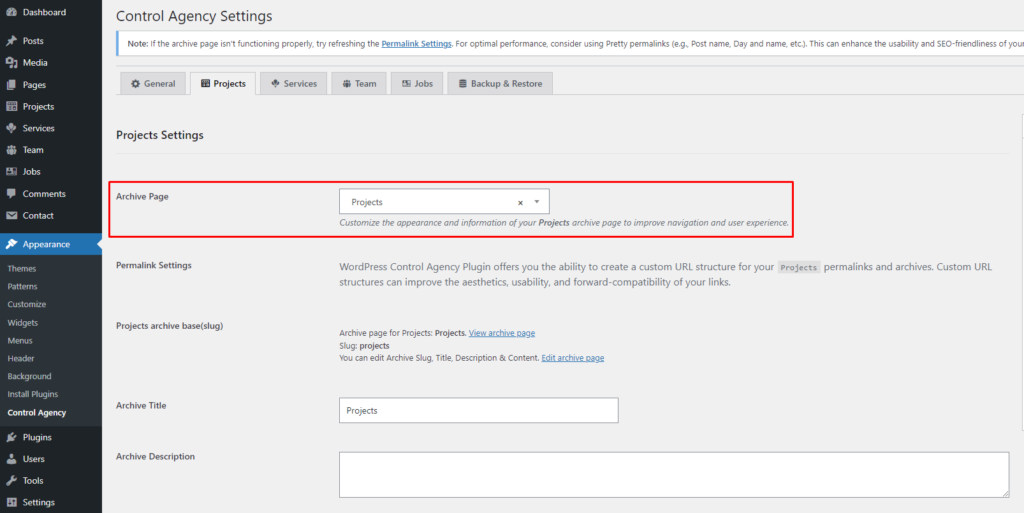Click the Contact envelope icon
Screen dimensions: 1024x513
[11, 215]
